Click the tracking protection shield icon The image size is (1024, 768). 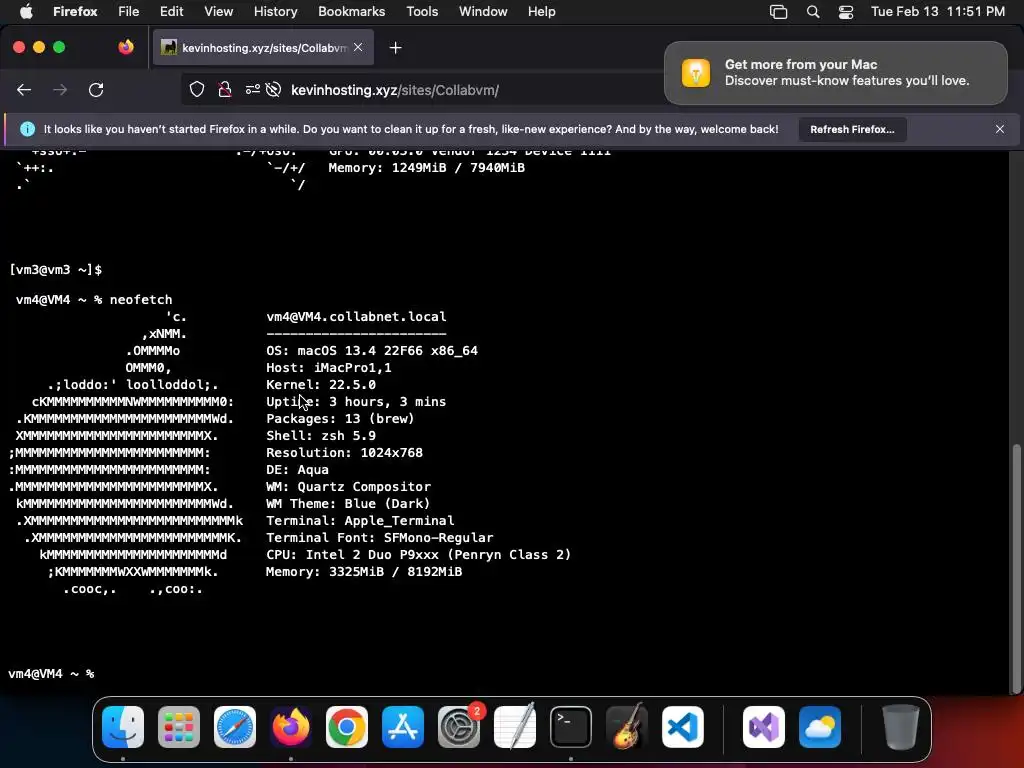point(197,90)
